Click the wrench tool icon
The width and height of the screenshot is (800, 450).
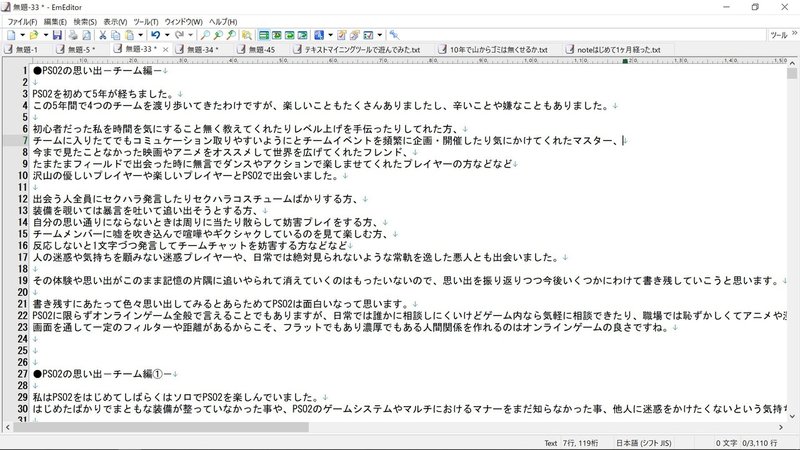(394, 35)
